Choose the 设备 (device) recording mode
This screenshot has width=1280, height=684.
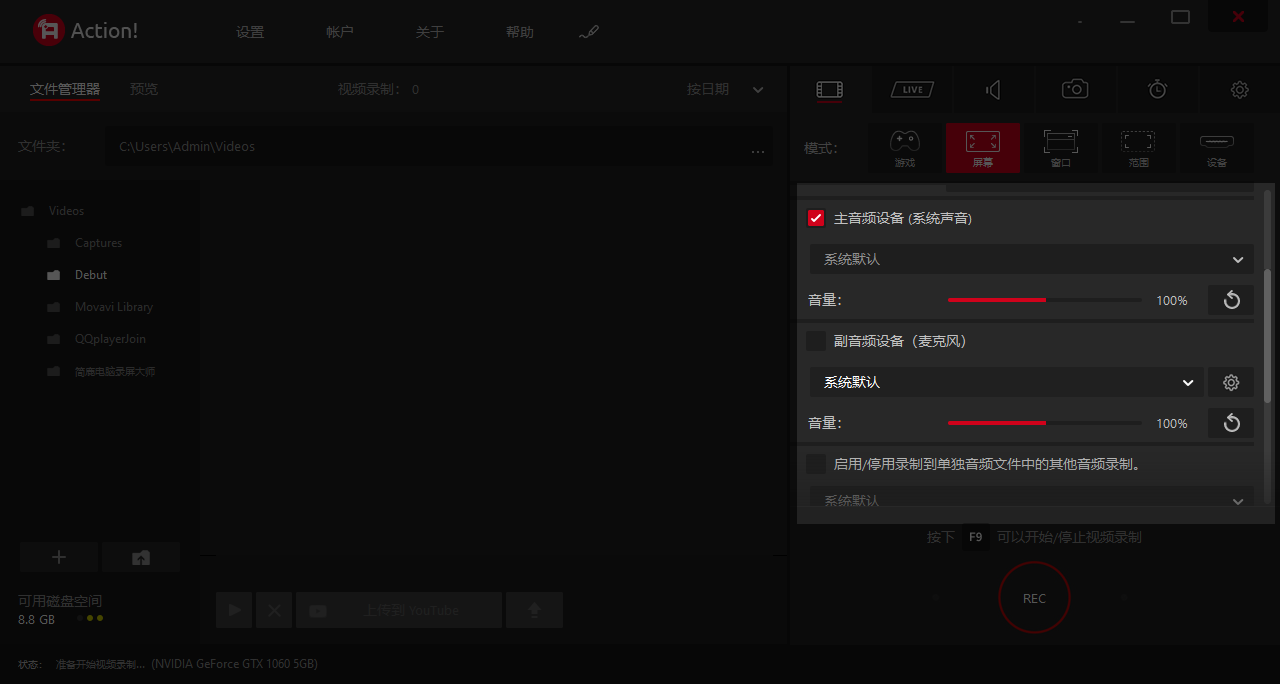click(1217, 148)
